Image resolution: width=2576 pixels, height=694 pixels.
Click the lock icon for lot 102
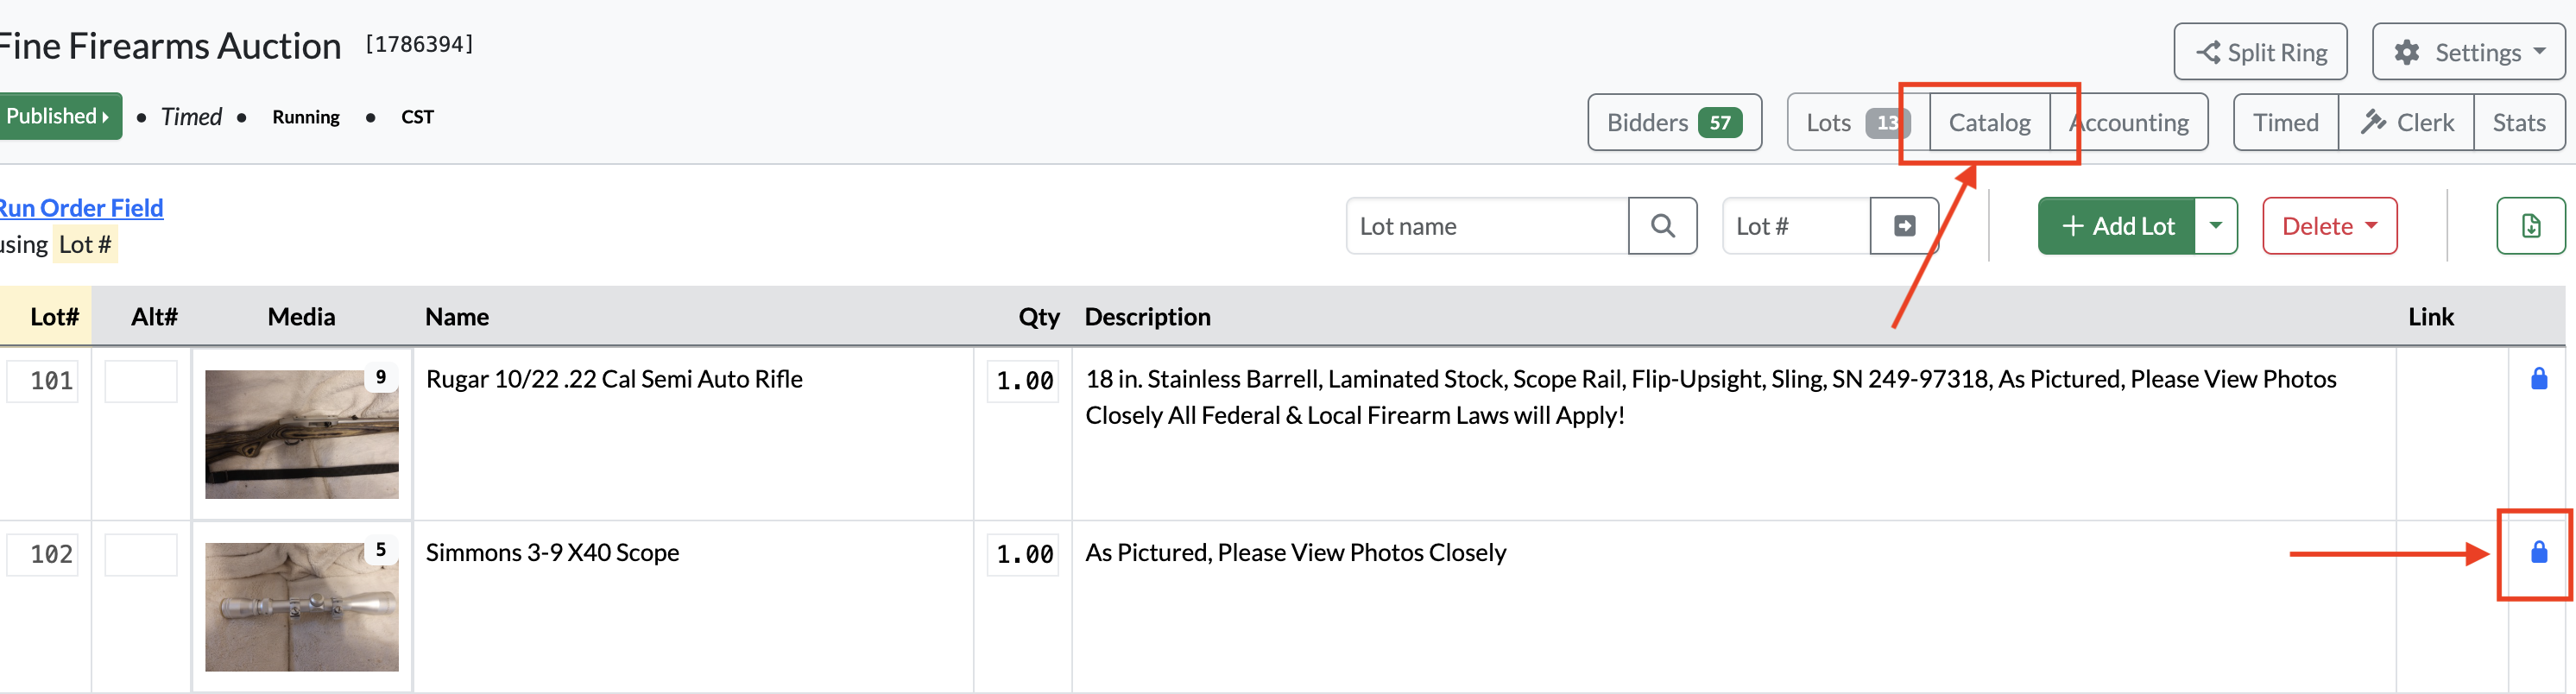point(2538,552)
